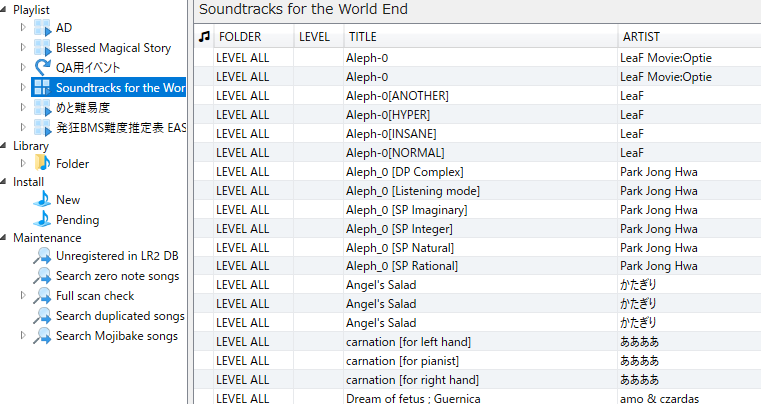Screen dimensions: 761x404
Task: Select carnation [for right hand] row
Action: pos(478,379)
